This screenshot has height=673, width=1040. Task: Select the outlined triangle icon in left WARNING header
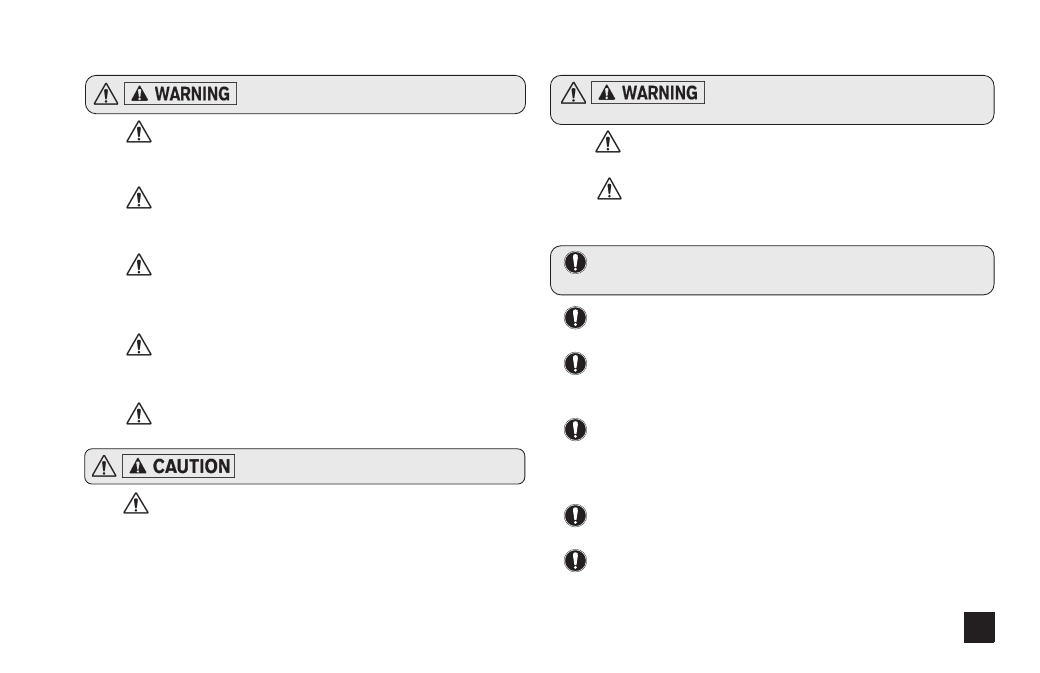[x=106, y=94]
